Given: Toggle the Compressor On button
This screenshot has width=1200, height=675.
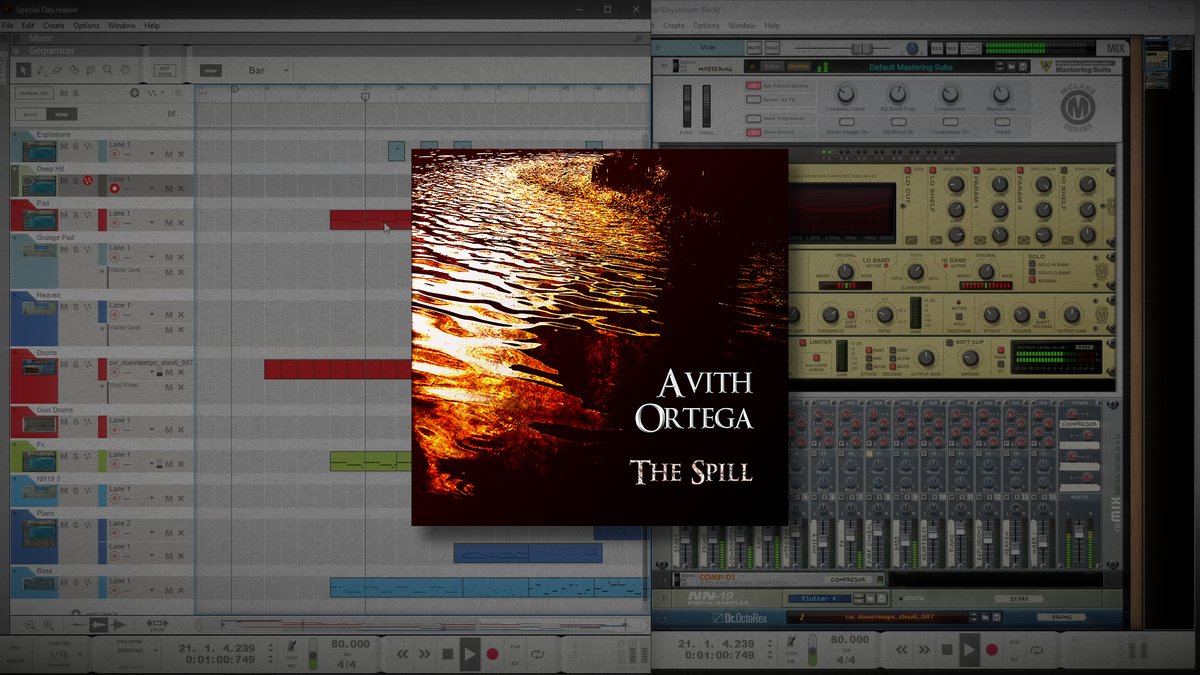Looking at the screenshot, I should tap(949, 123).
